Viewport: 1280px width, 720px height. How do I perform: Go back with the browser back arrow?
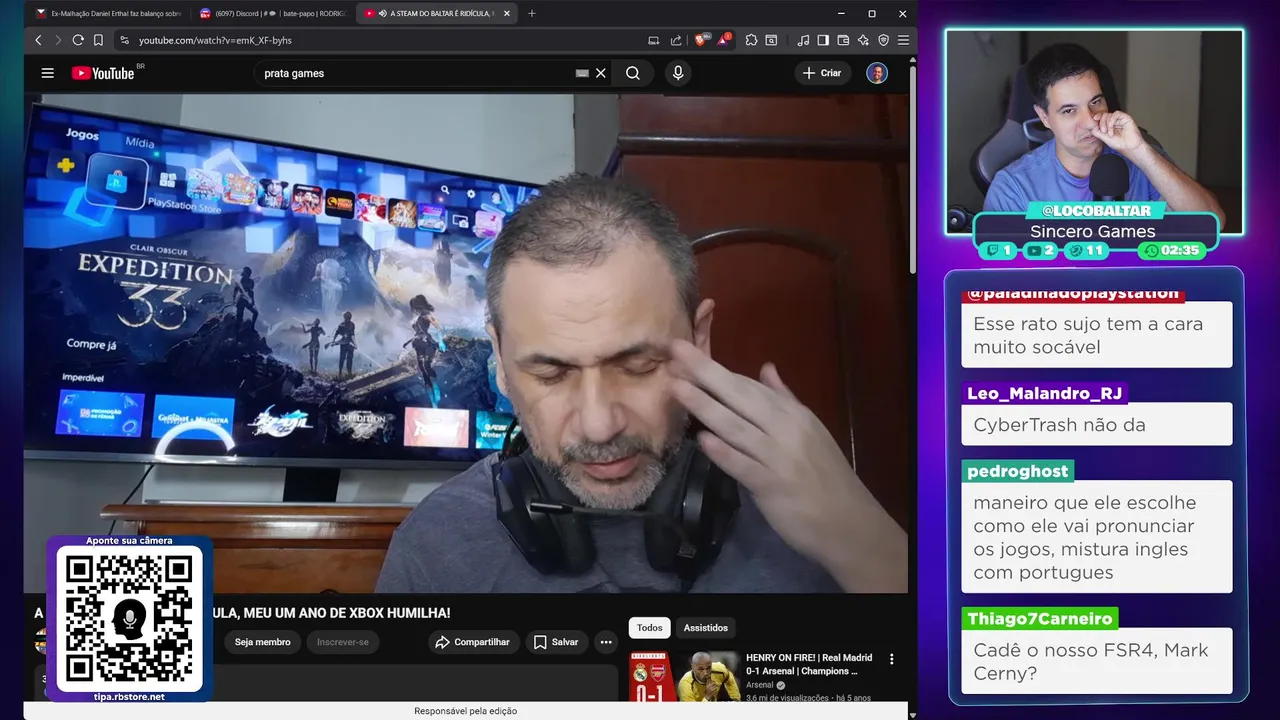click(38, 40)
